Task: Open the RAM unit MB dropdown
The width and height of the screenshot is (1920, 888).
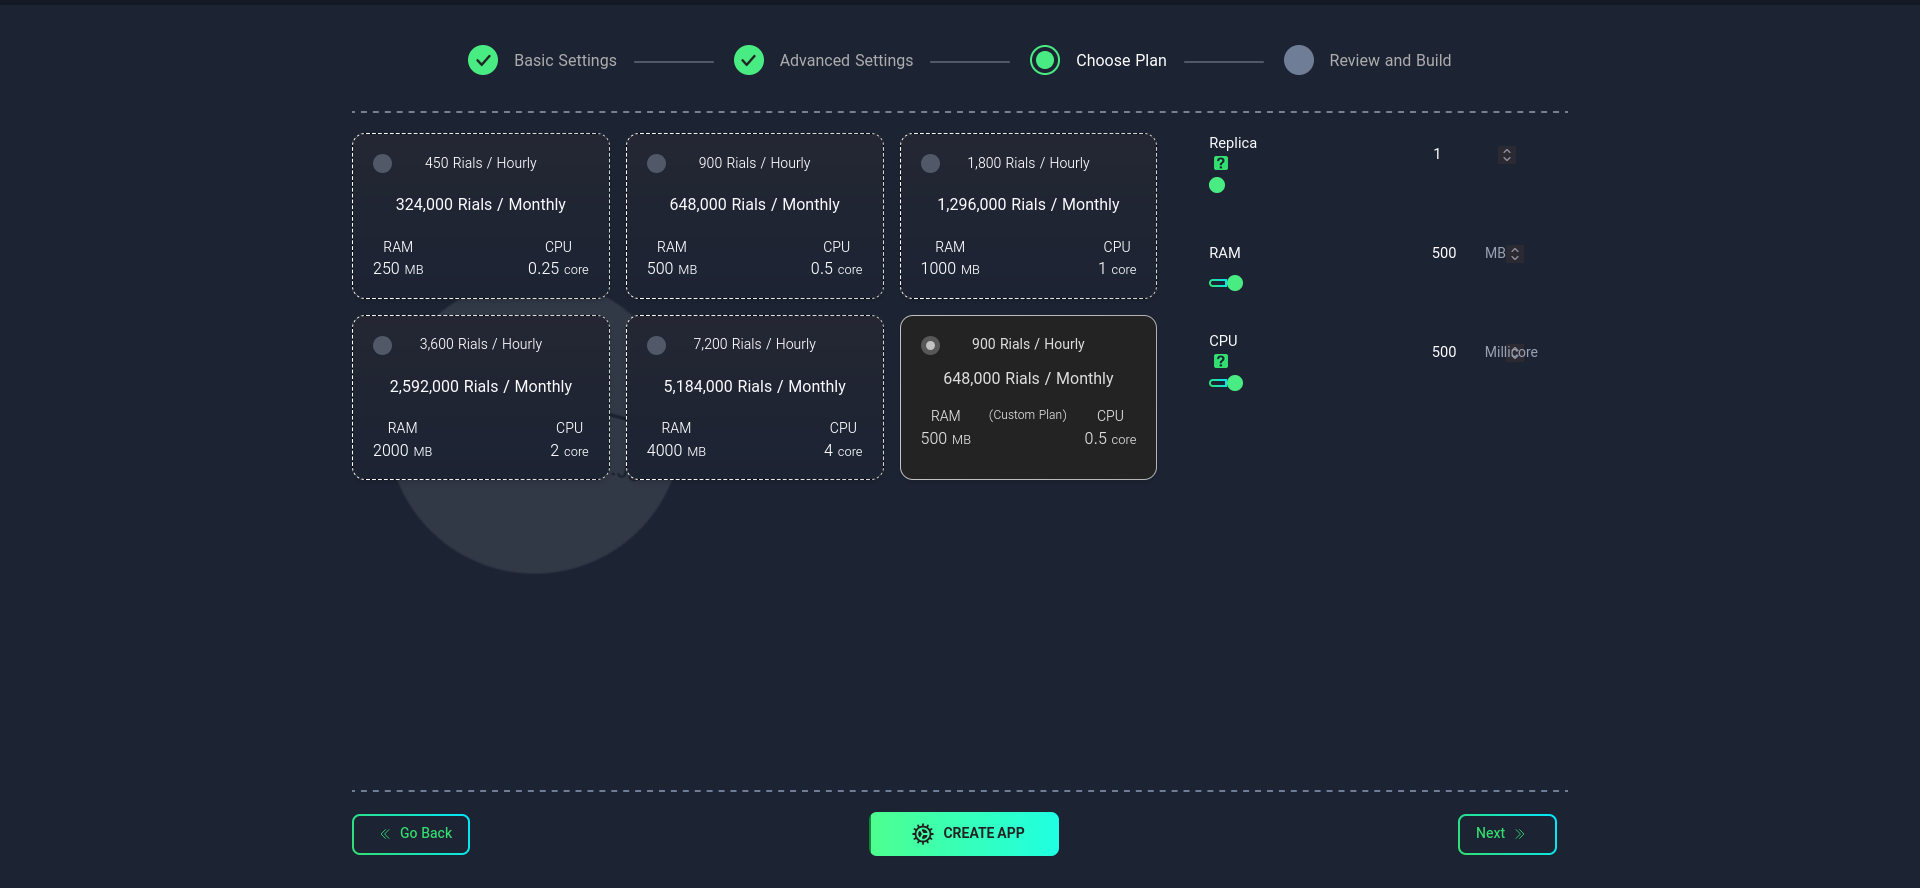Action: point(1502,254)
